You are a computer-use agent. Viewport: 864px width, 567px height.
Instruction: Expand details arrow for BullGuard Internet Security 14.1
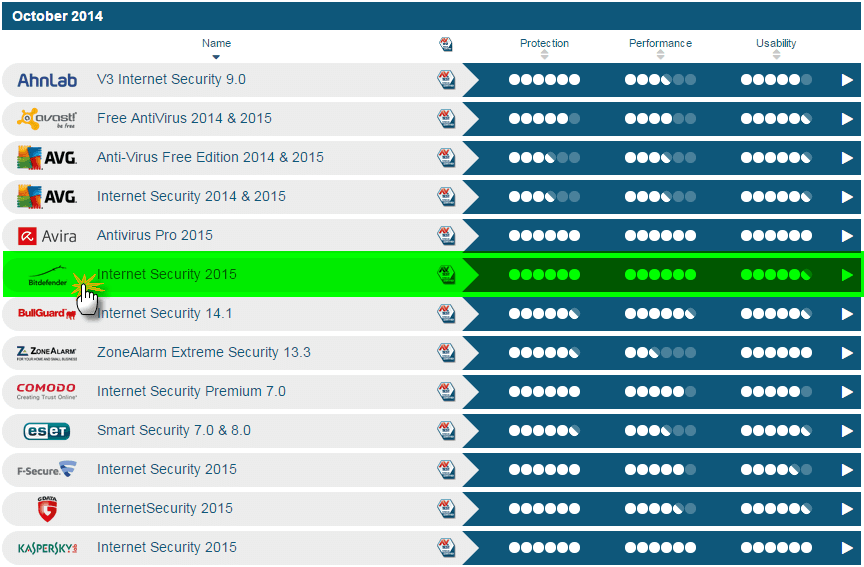pyautogui.click(x=847, y=314)
